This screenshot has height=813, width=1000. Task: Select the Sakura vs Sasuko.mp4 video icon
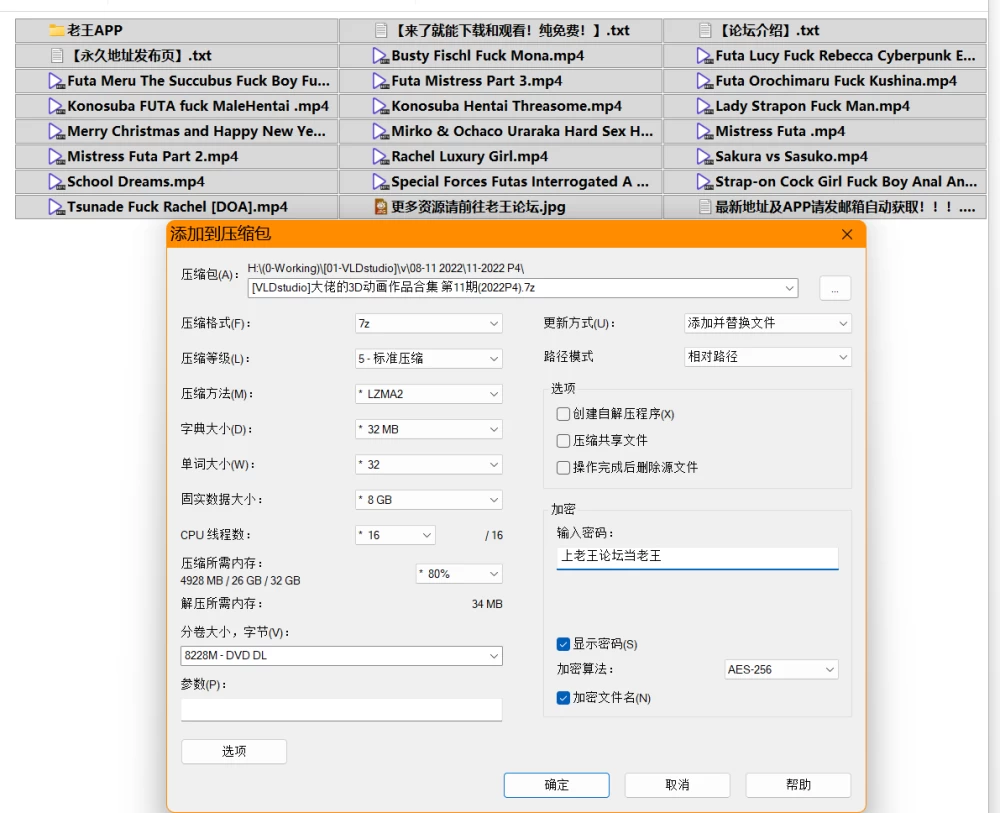tap(705, 156)
